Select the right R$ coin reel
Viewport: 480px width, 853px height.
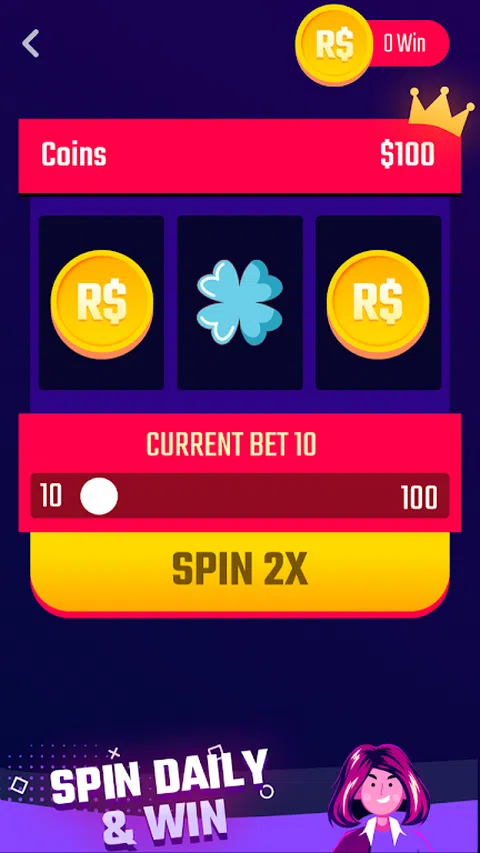378,302
